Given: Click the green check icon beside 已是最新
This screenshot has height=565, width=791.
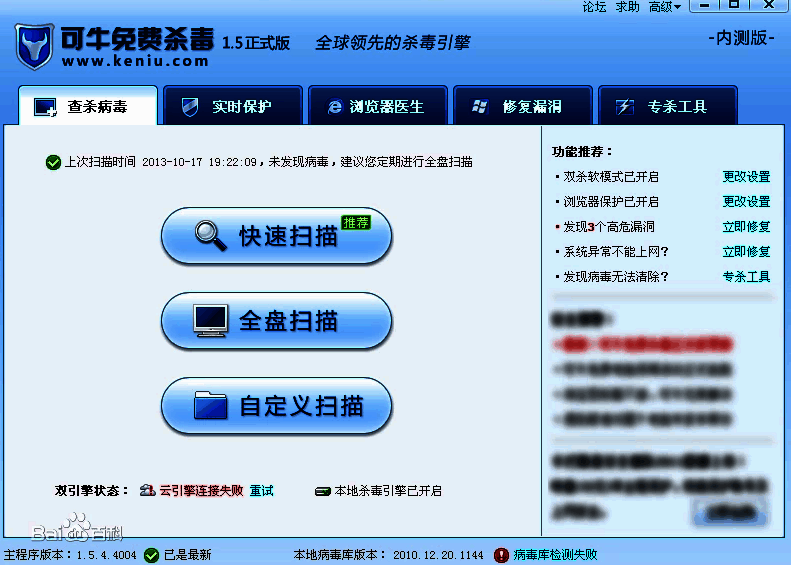Looking at the screenshot, I should click(x=151, y=555).
